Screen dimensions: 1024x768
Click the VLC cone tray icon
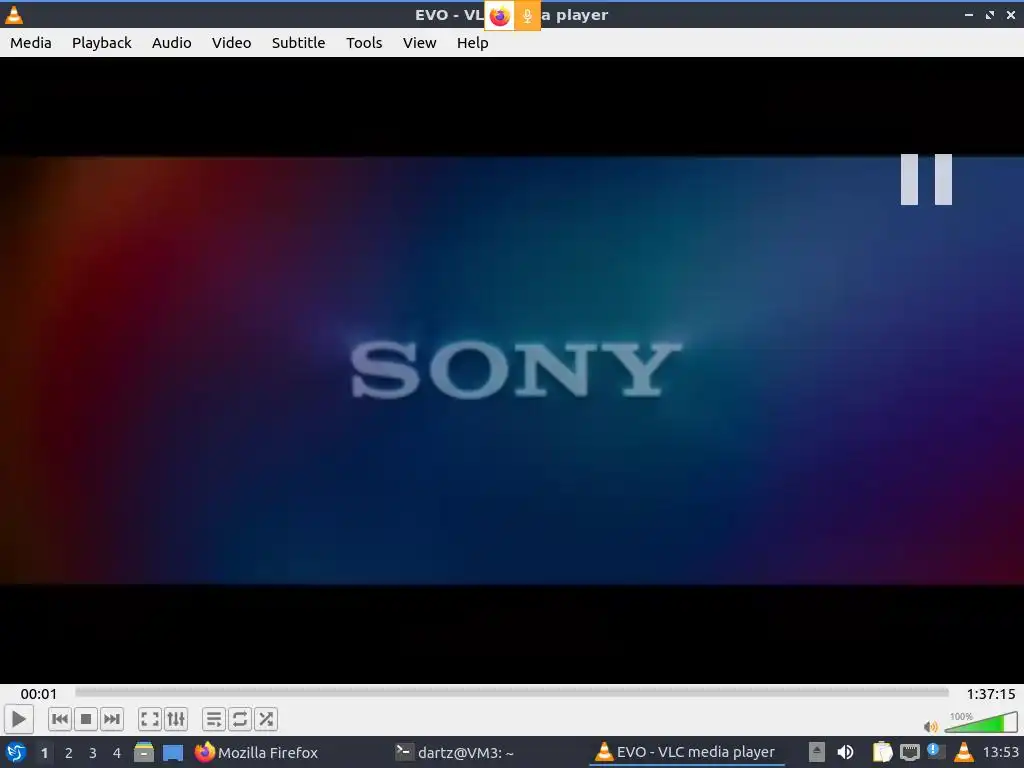click(964, 752)
